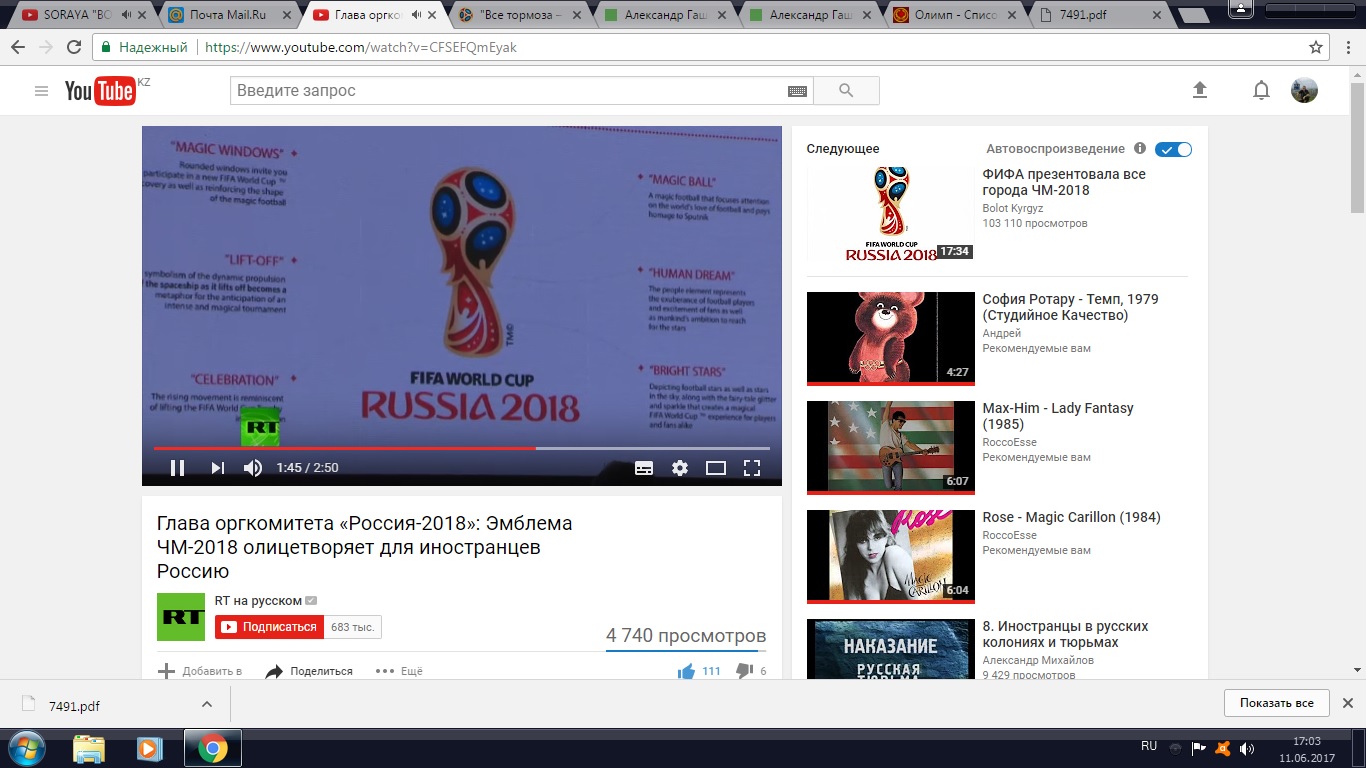Dislike the video with thumbs down
The image size is (1366, 768).
pos(744,671)
